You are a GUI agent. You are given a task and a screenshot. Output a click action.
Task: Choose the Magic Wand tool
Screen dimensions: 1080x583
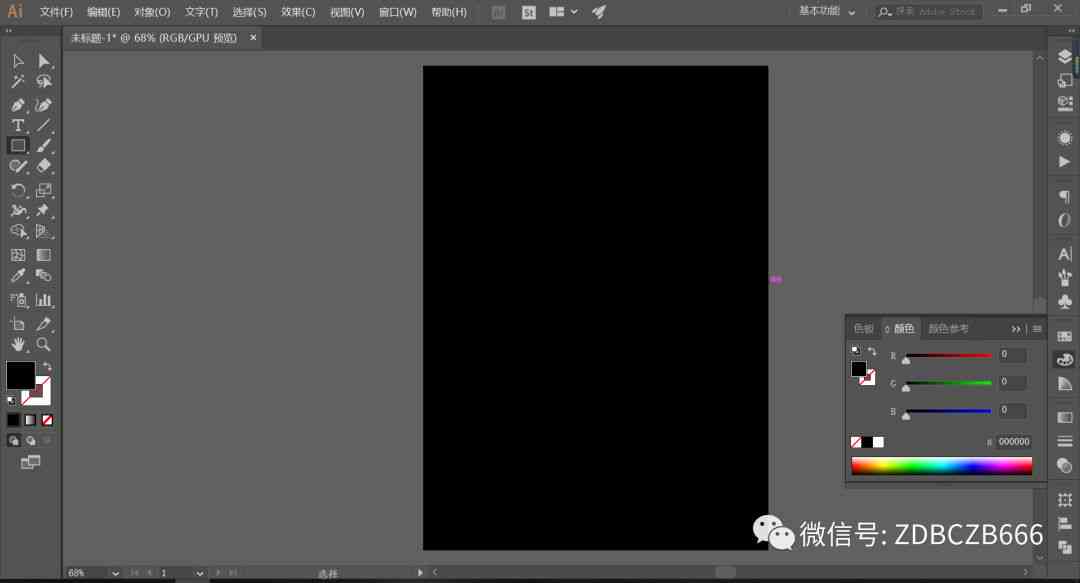[x=18, y=81]
